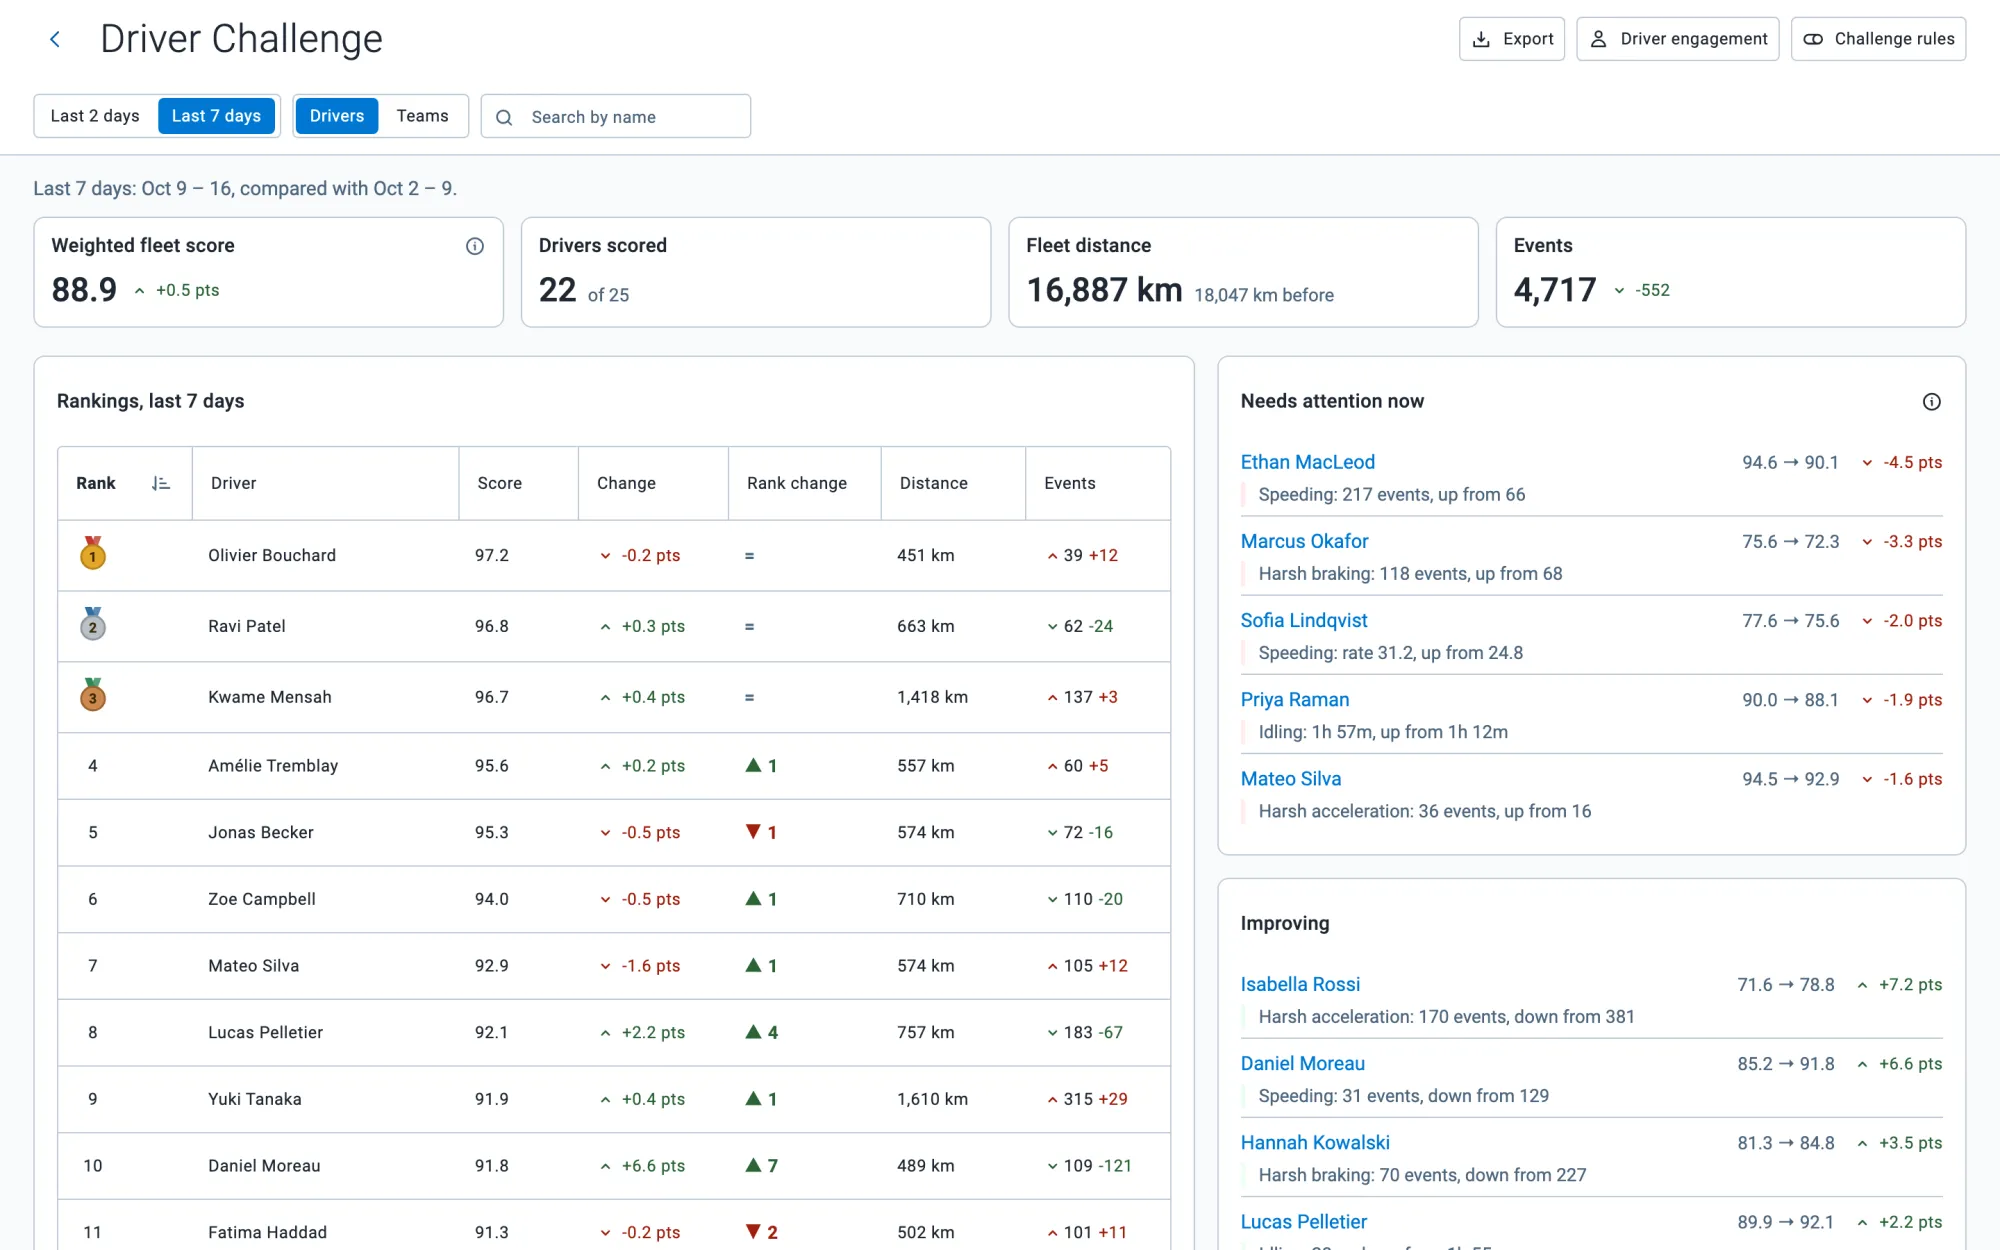Click Daniel Moreau's rank change up 7
Screen dimensions: 2000x1250
point(762,1165)
